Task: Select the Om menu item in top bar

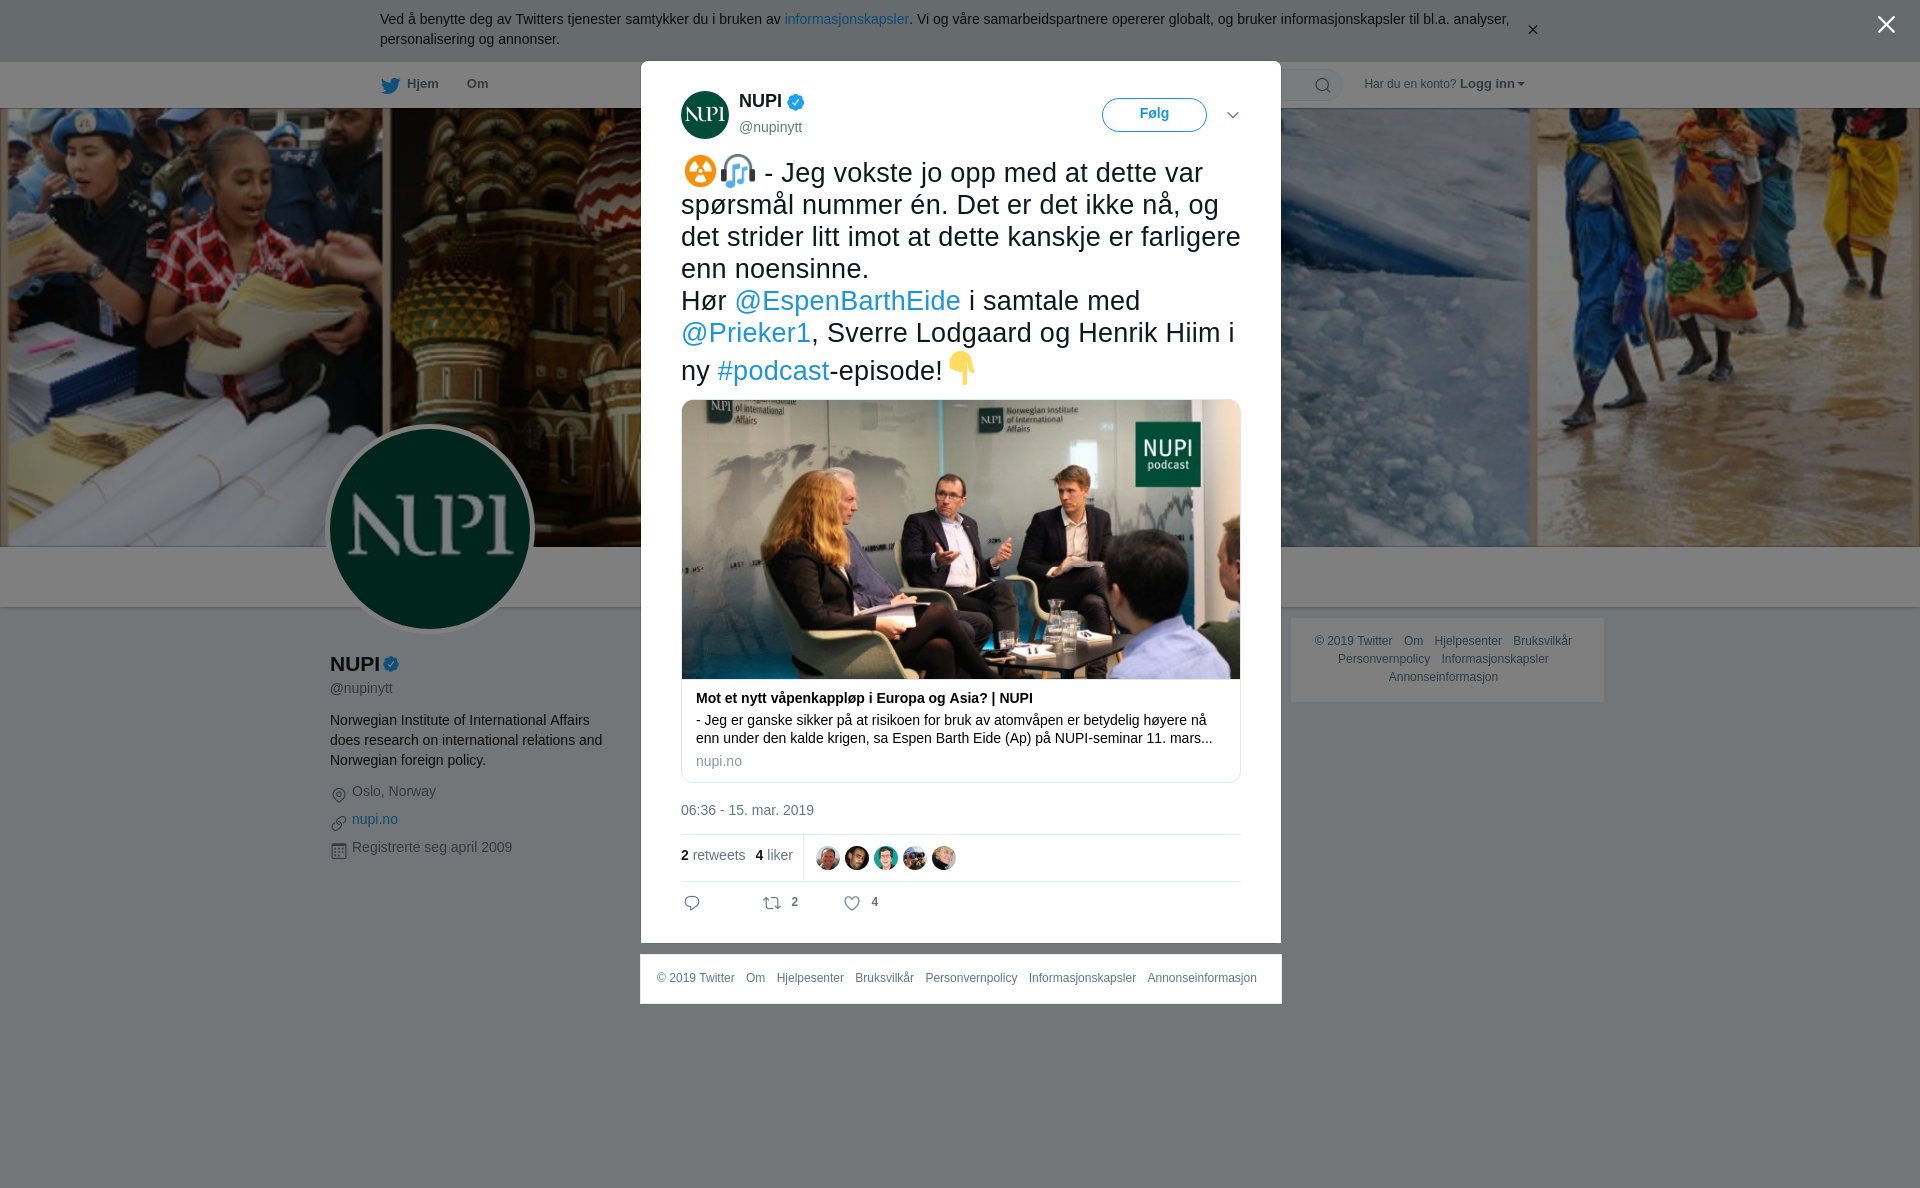Action: pos(477,84)
